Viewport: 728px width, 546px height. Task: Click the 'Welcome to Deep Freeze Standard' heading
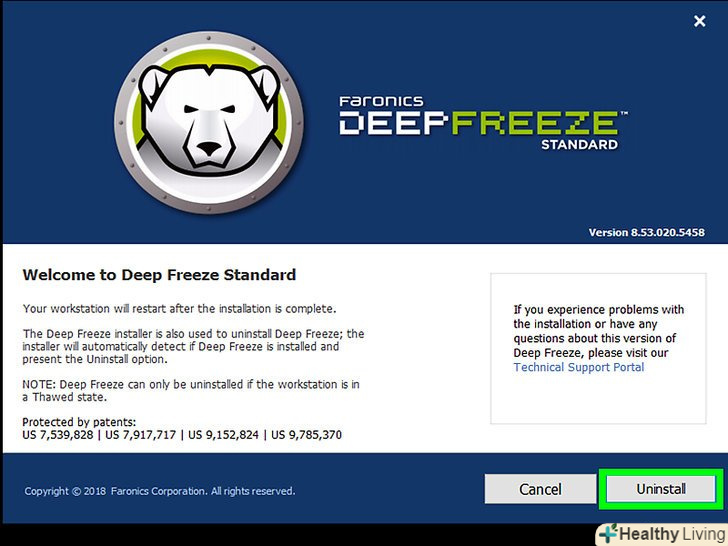click(x=159, y=275)
